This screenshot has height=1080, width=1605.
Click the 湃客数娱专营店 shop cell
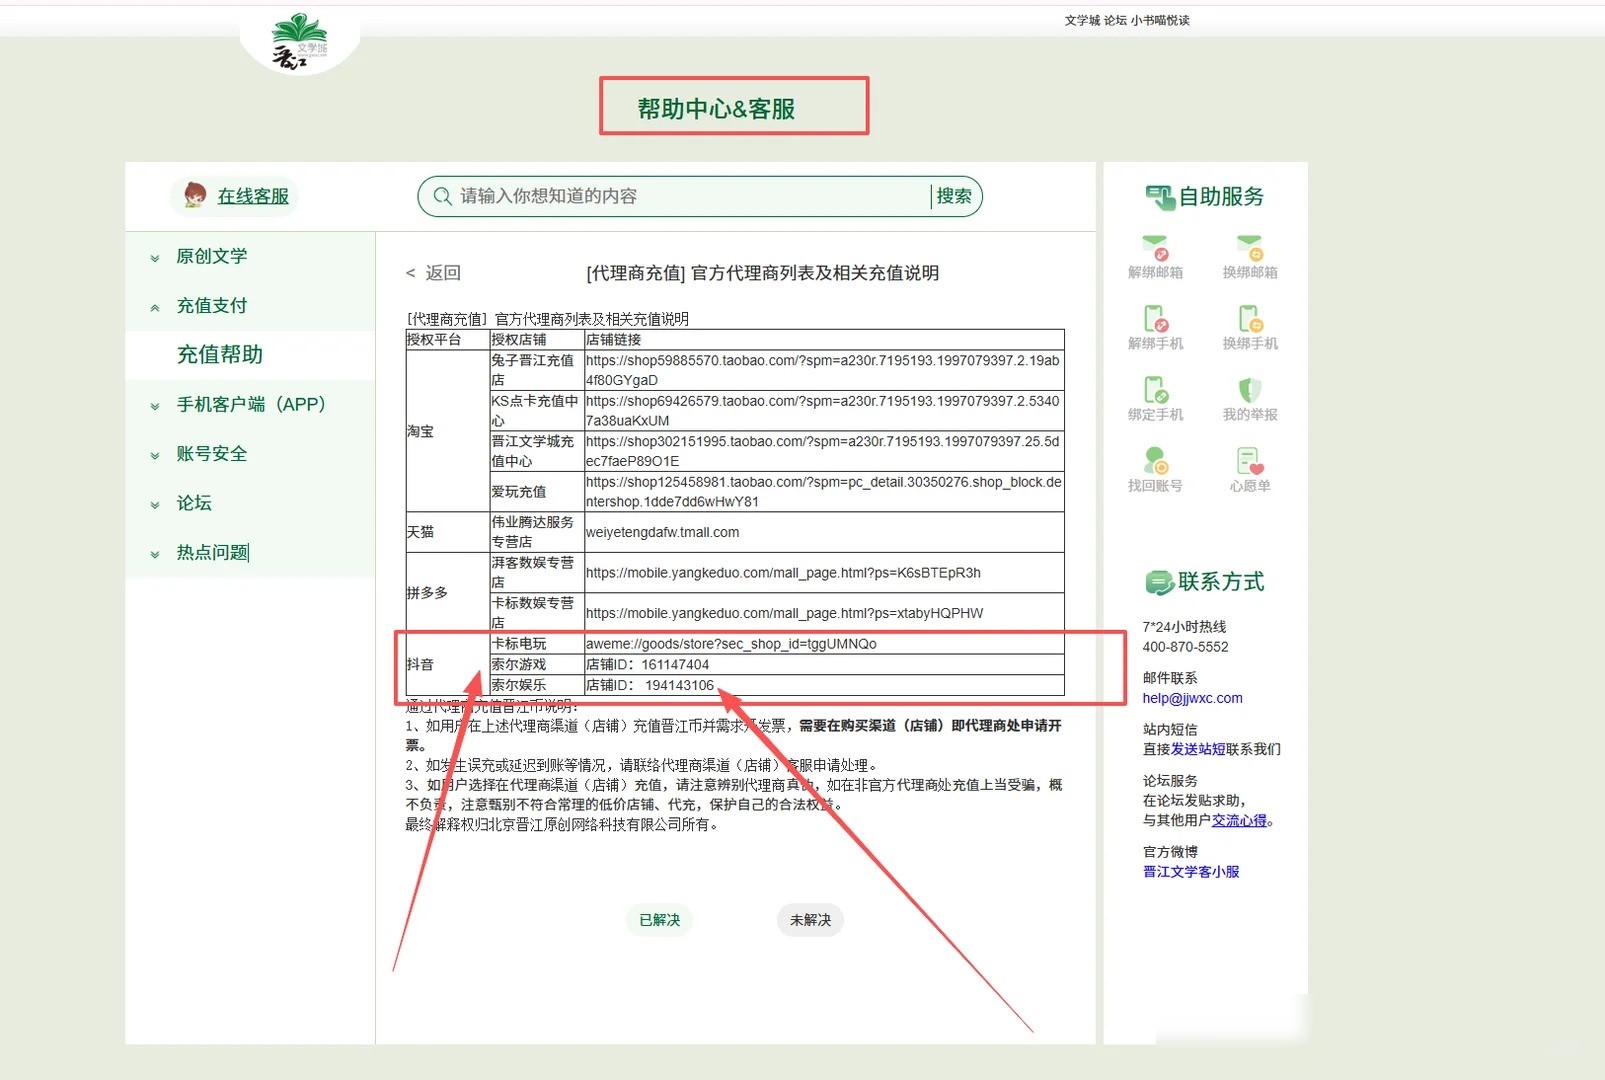coord(535,573)
